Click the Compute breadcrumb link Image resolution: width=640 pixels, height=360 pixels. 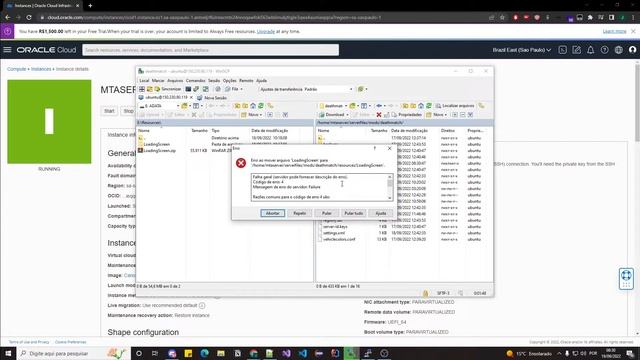16,69
